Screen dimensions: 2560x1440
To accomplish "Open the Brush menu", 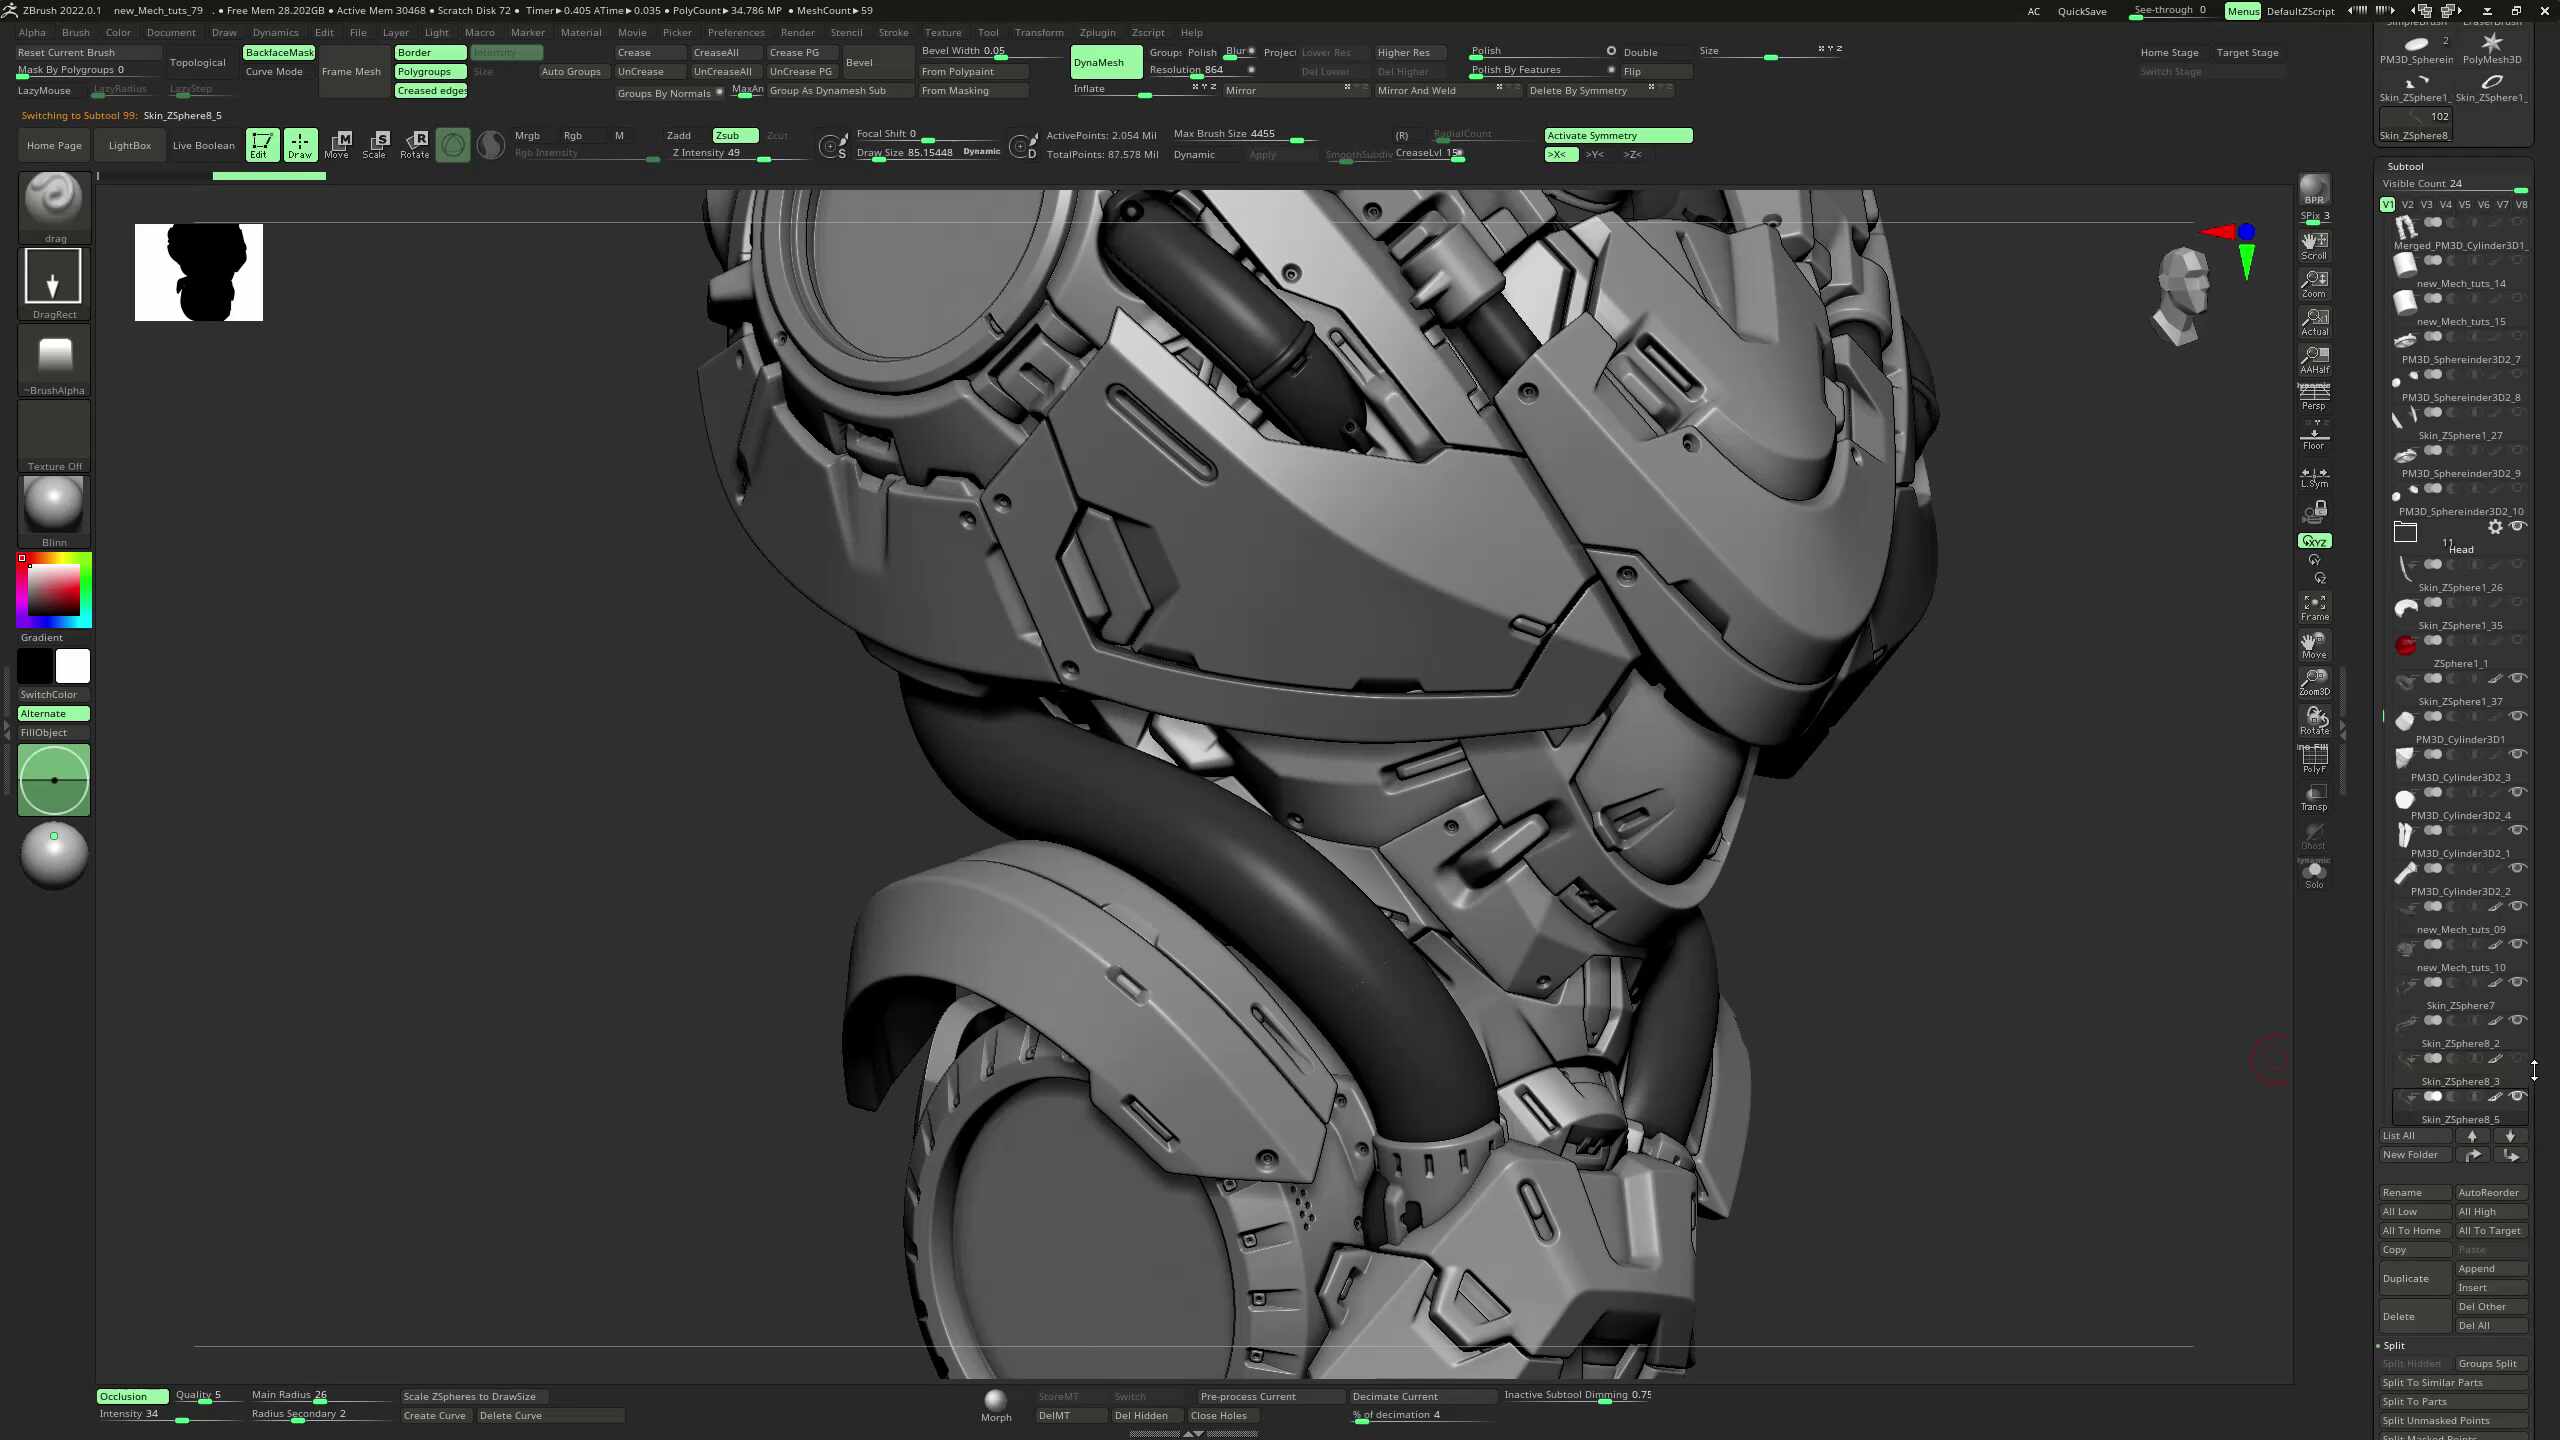I will coord(75,33).
